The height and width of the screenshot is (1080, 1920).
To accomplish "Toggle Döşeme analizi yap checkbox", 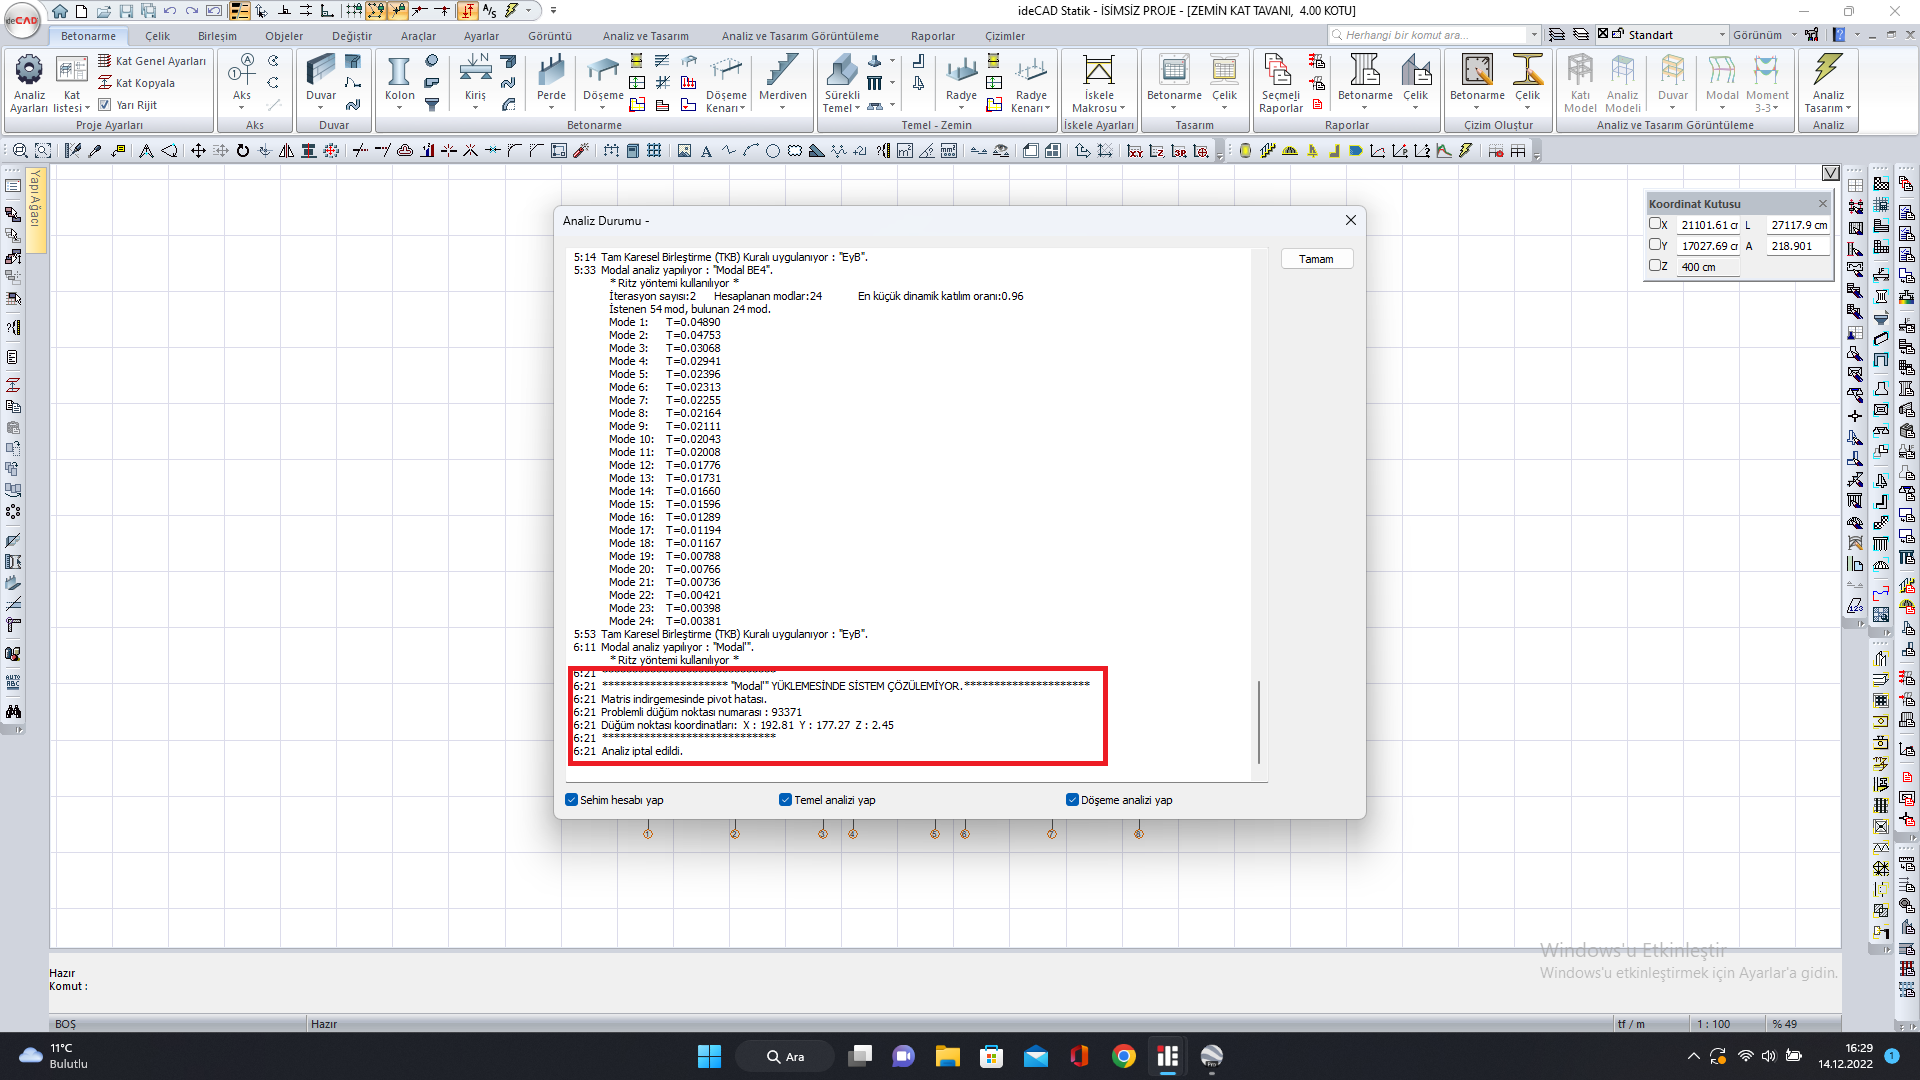I will 1072,800.
